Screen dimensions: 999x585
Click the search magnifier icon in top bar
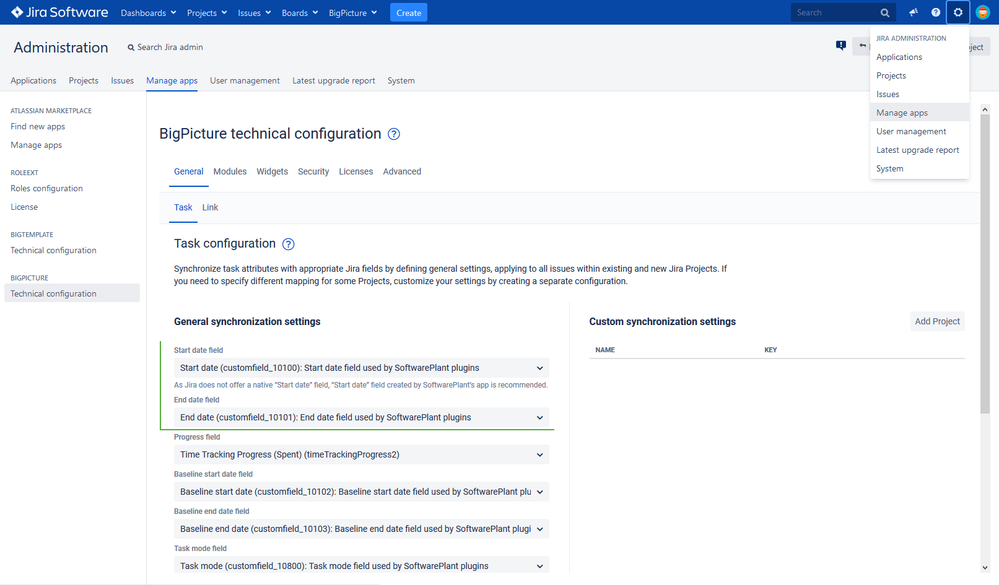(885, 13)
